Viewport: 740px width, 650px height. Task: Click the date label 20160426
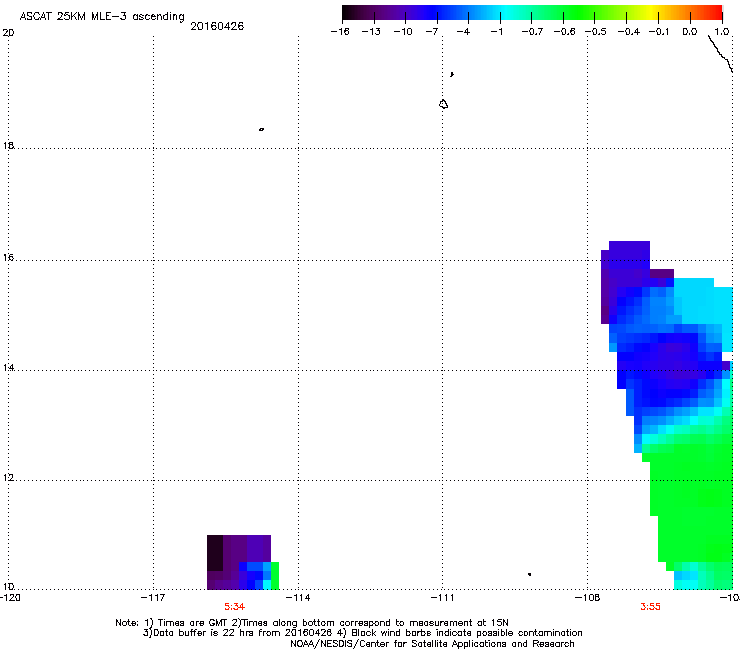pyautogui.click(x=217, y=26)
